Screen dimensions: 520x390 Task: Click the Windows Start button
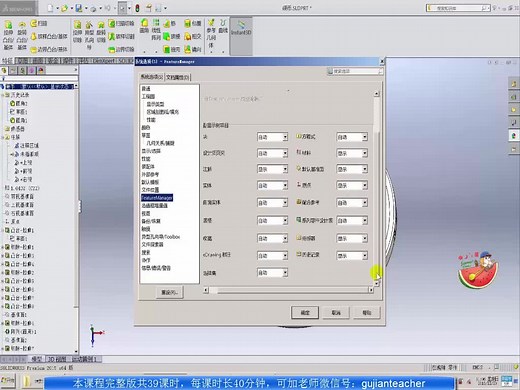pos(8,381)
